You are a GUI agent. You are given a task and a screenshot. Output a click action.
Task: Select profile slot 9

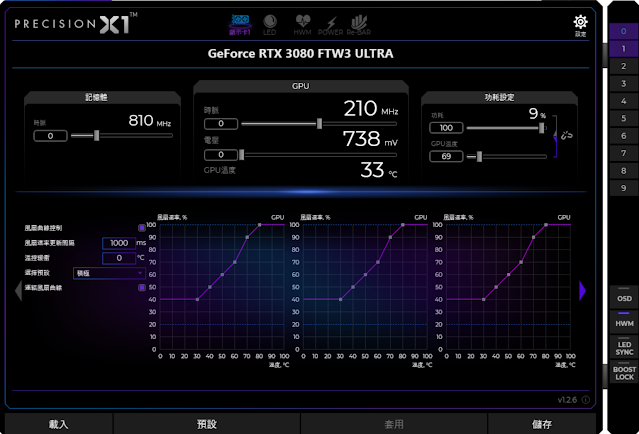(624, 188)
